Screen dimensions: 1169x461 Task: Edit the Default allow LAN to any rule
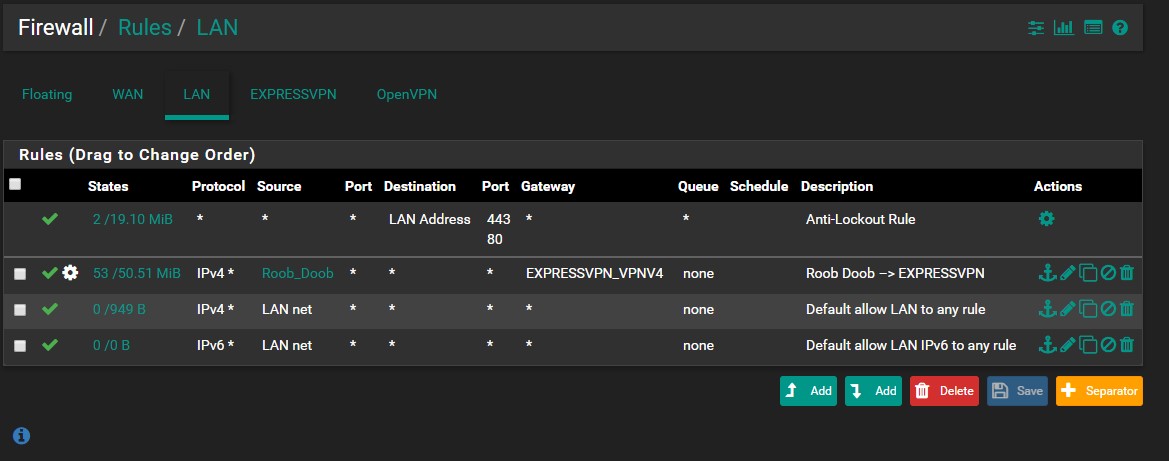coord(1068,309)
